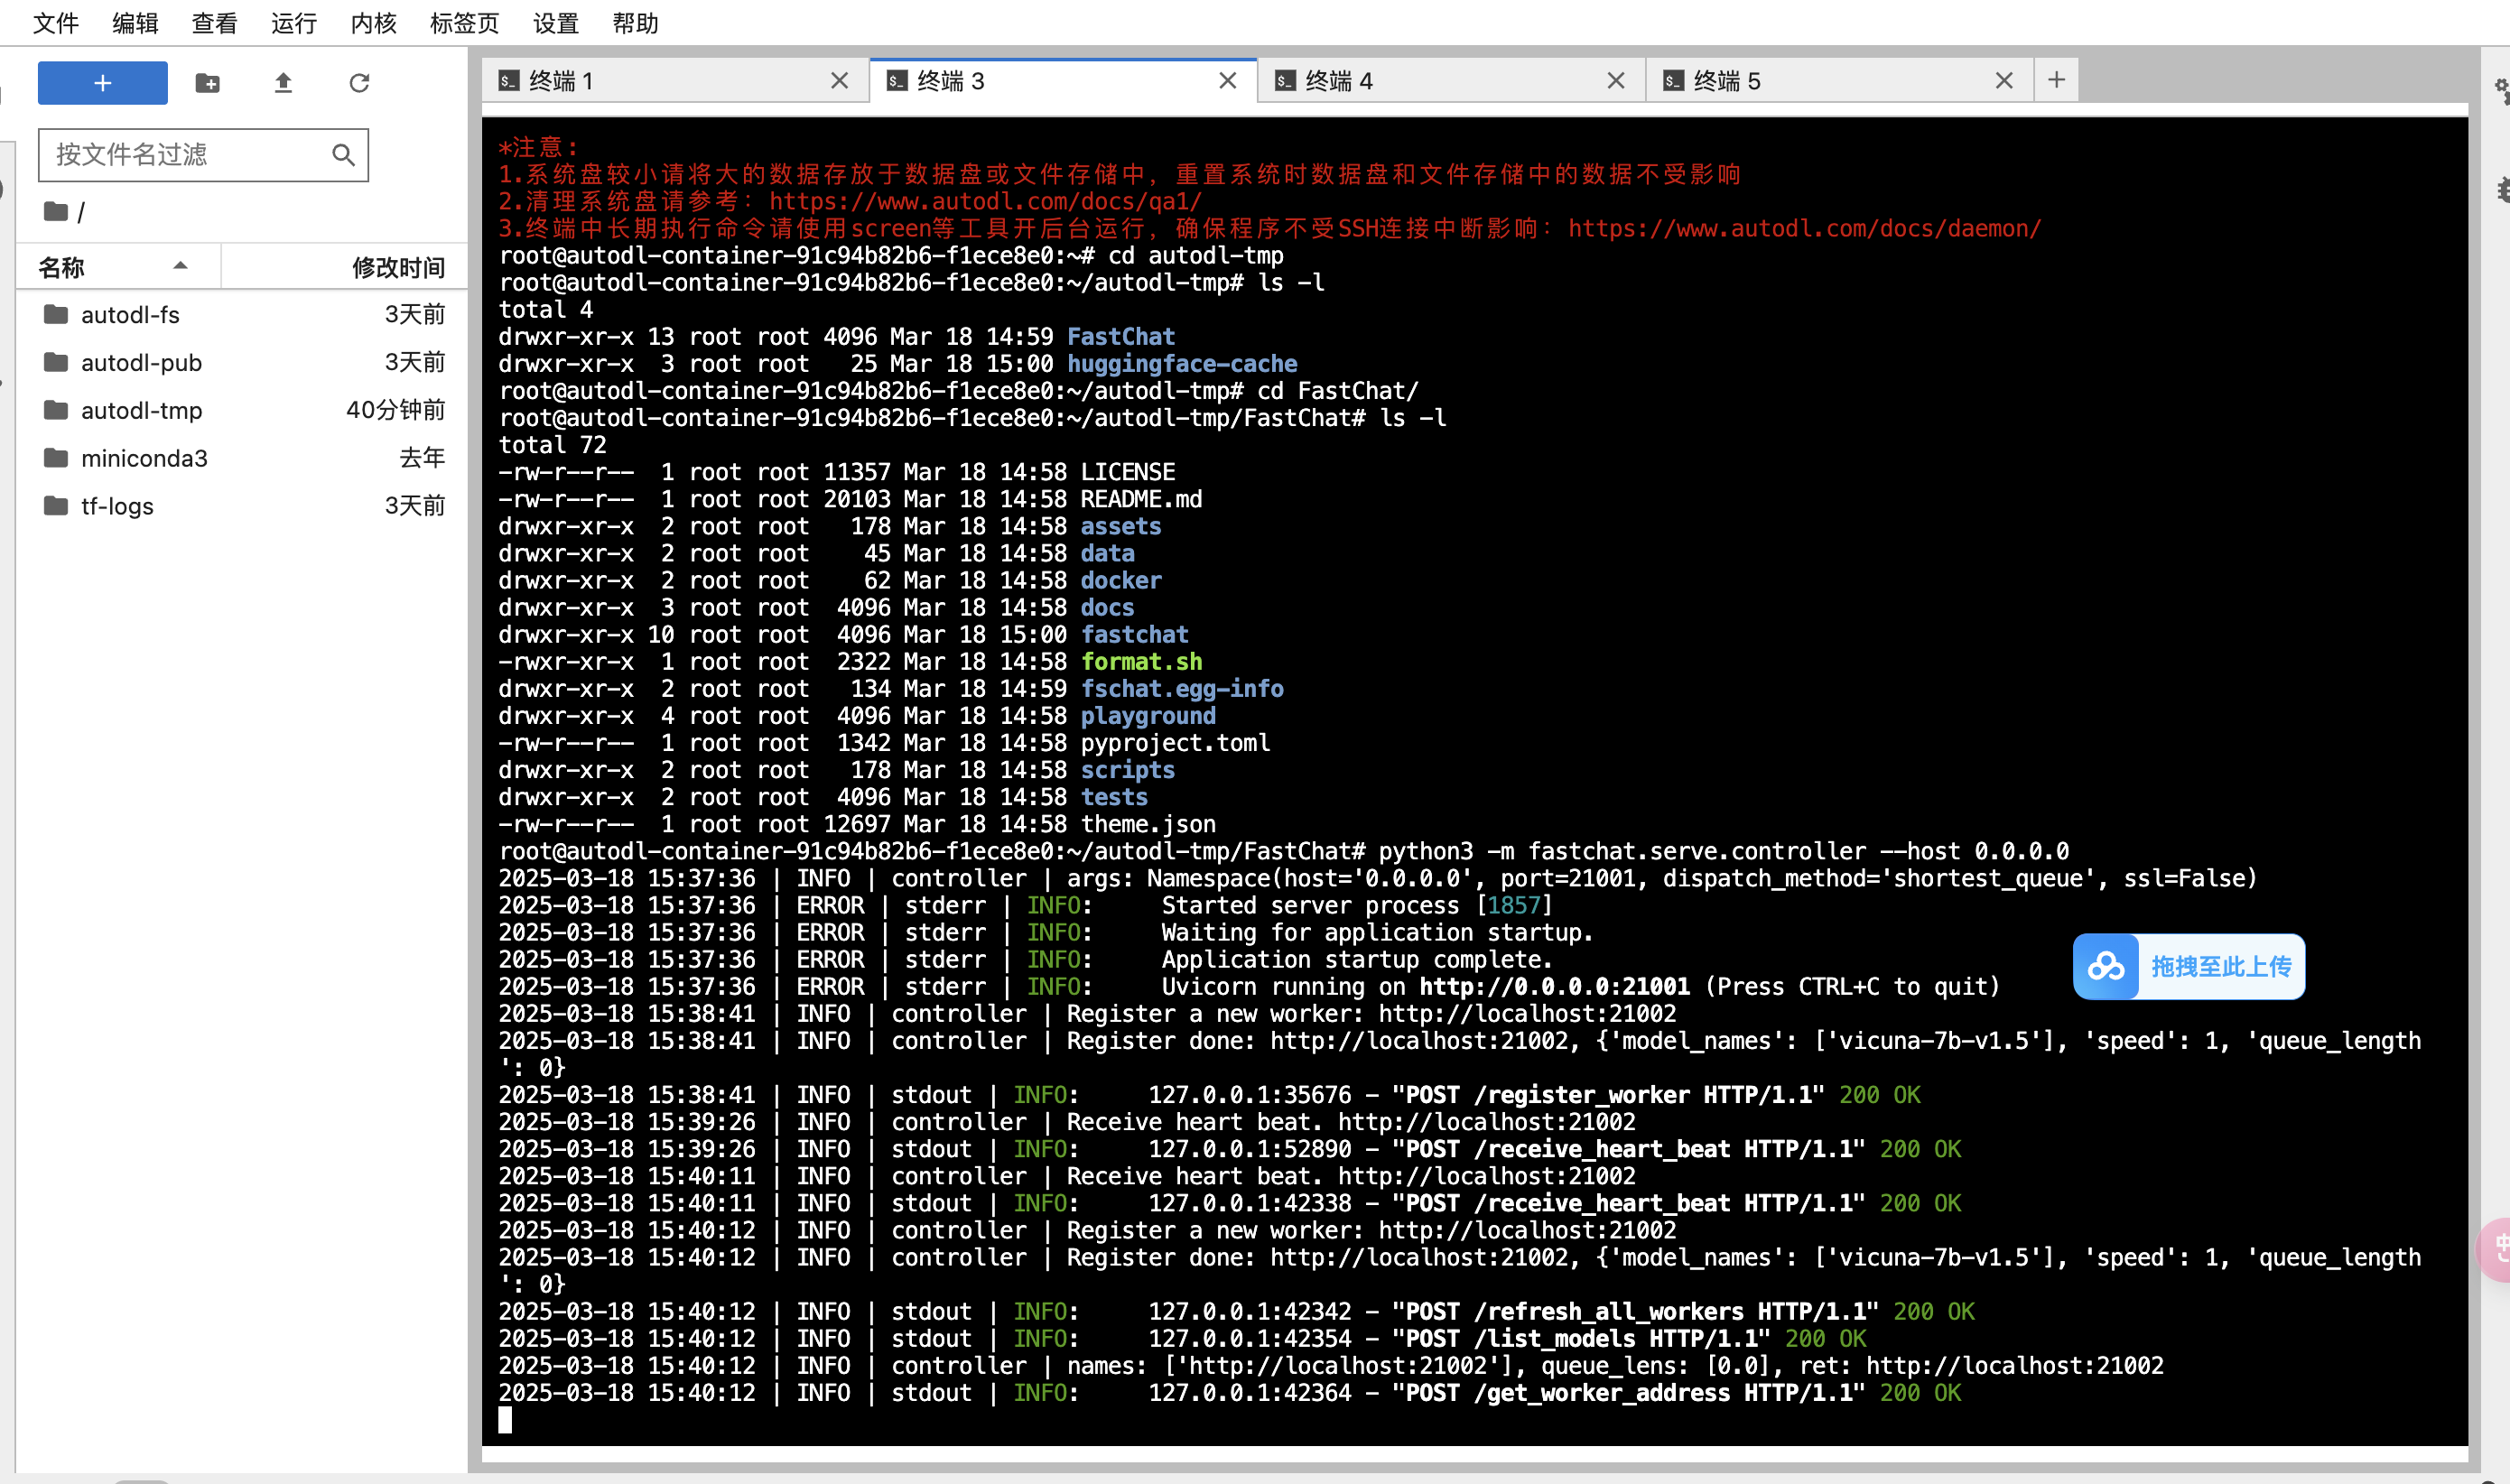This screenshot has width=2510, height=1484.
Task: Click the root folder breadcrumb icon
Action: click(56, 211)
